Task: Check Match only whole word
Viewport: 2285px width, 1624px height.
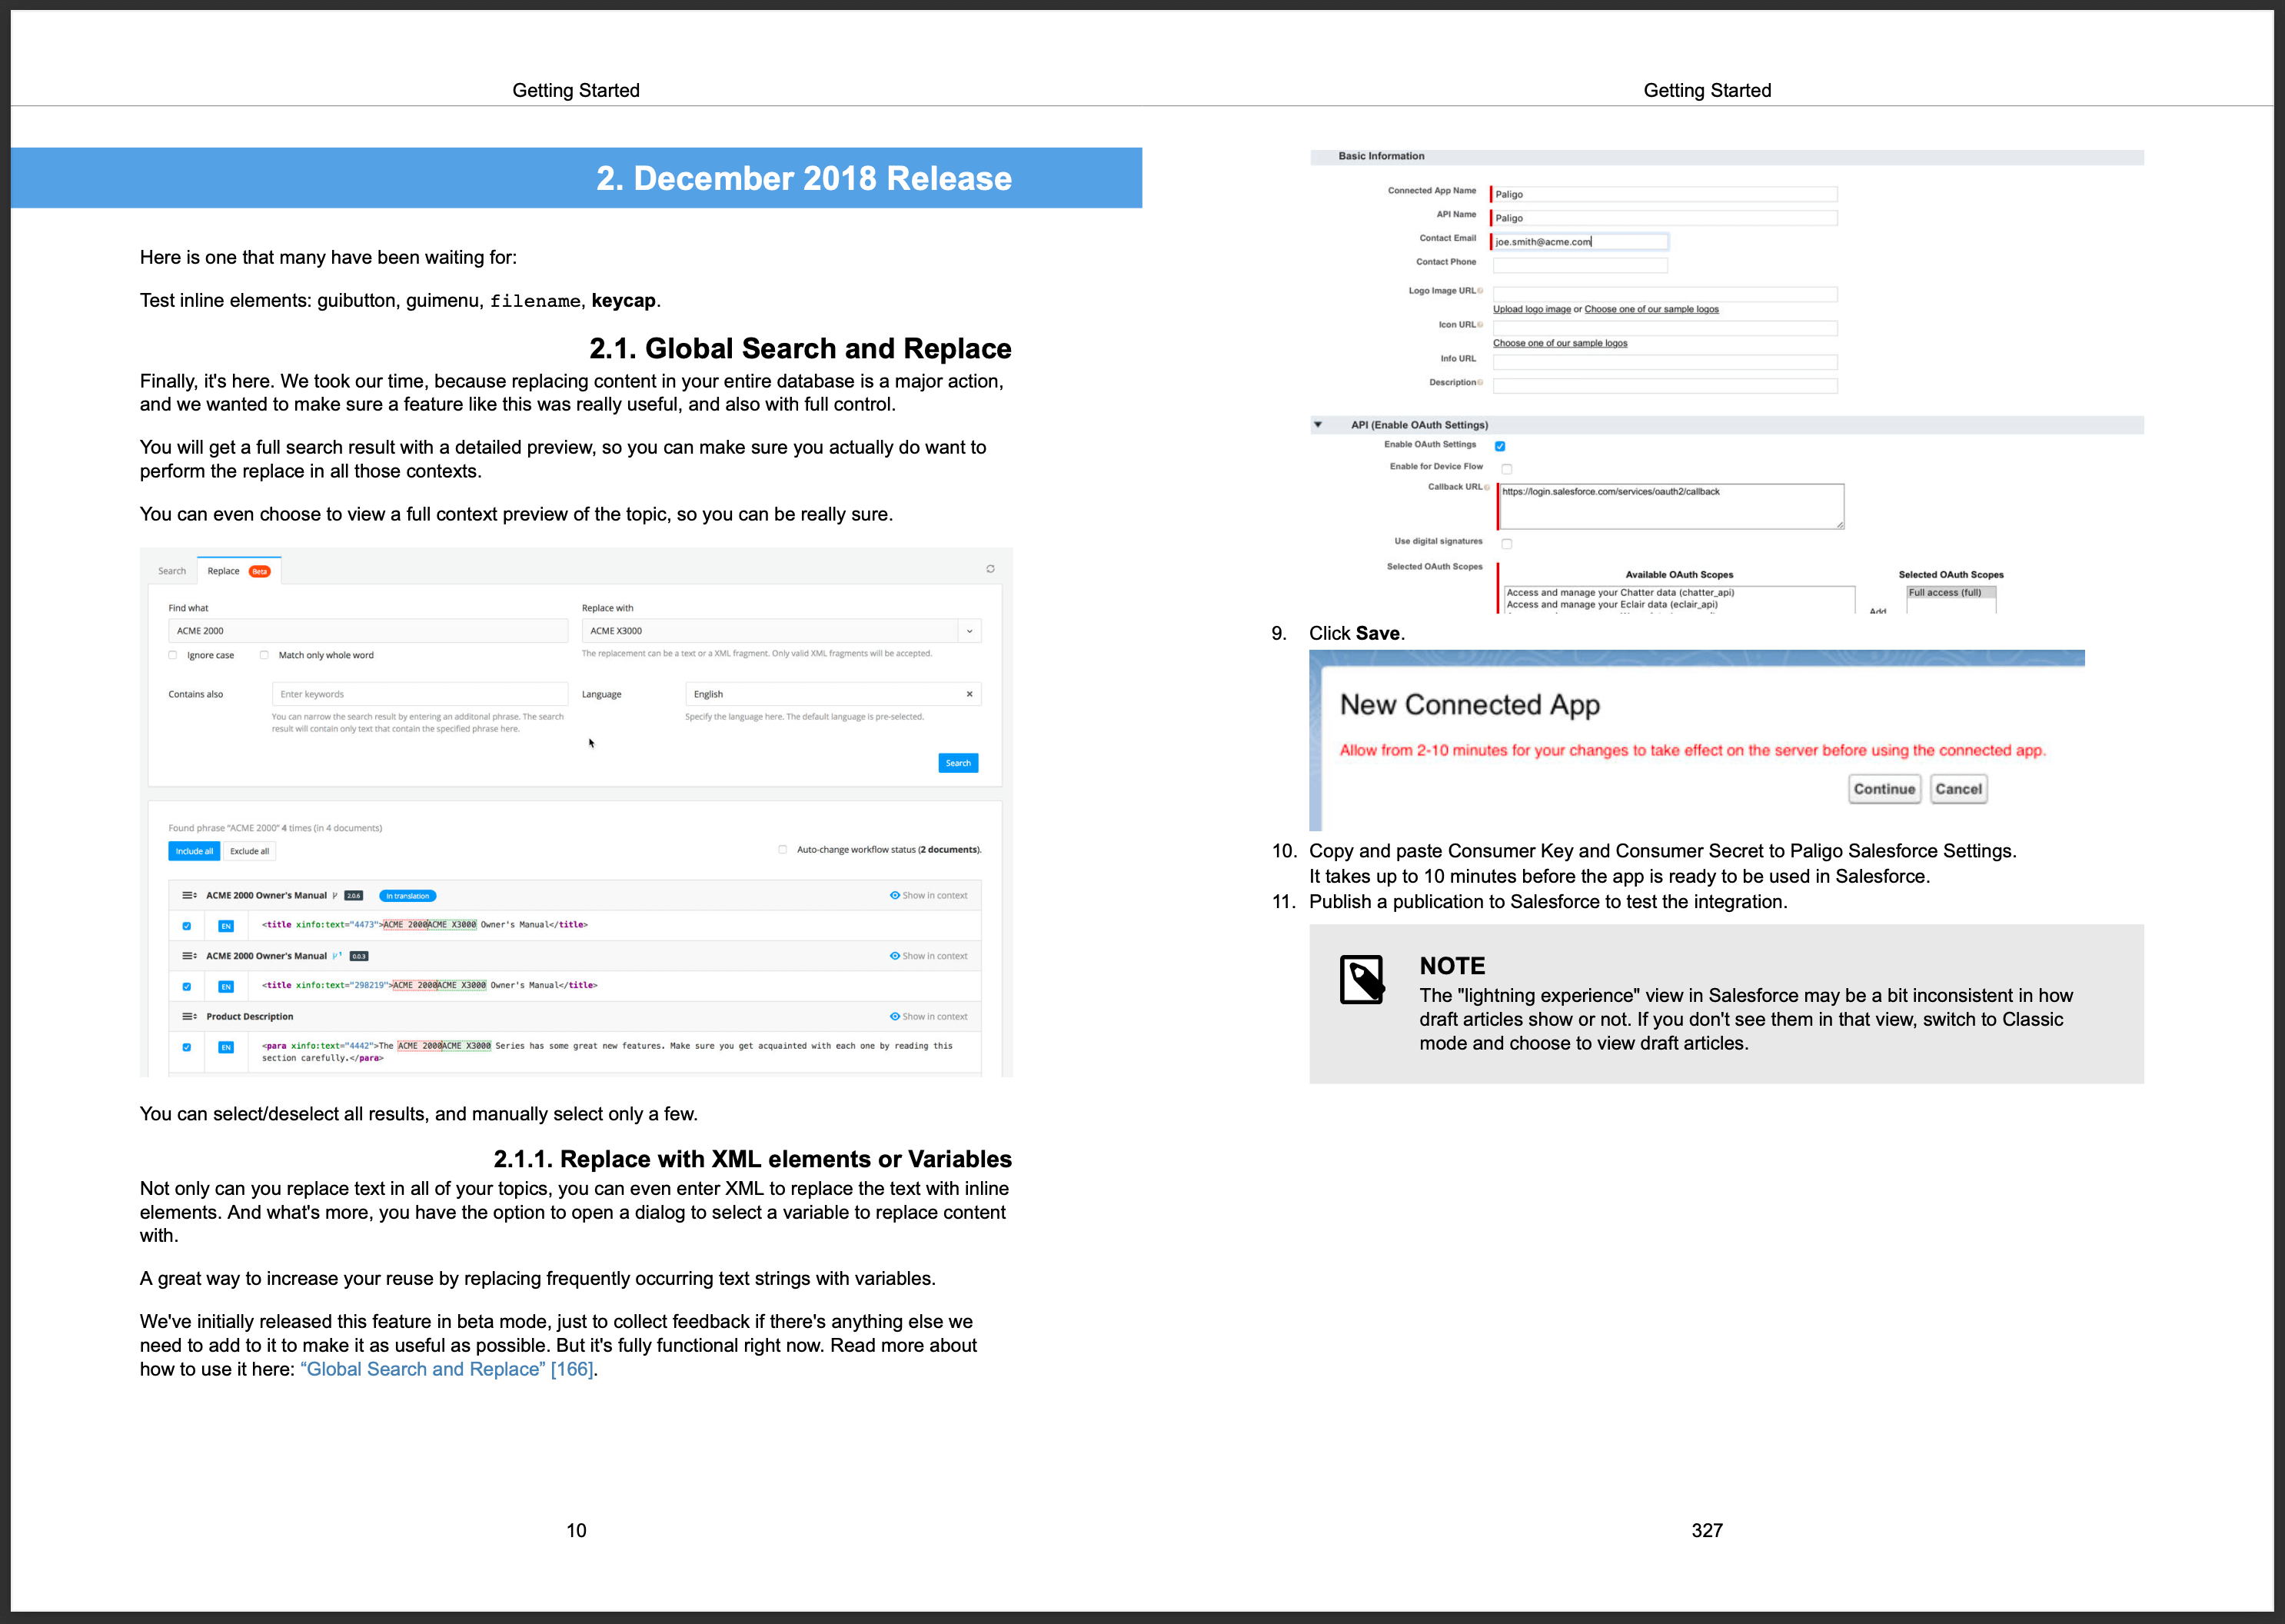Action: pos(264,655)
